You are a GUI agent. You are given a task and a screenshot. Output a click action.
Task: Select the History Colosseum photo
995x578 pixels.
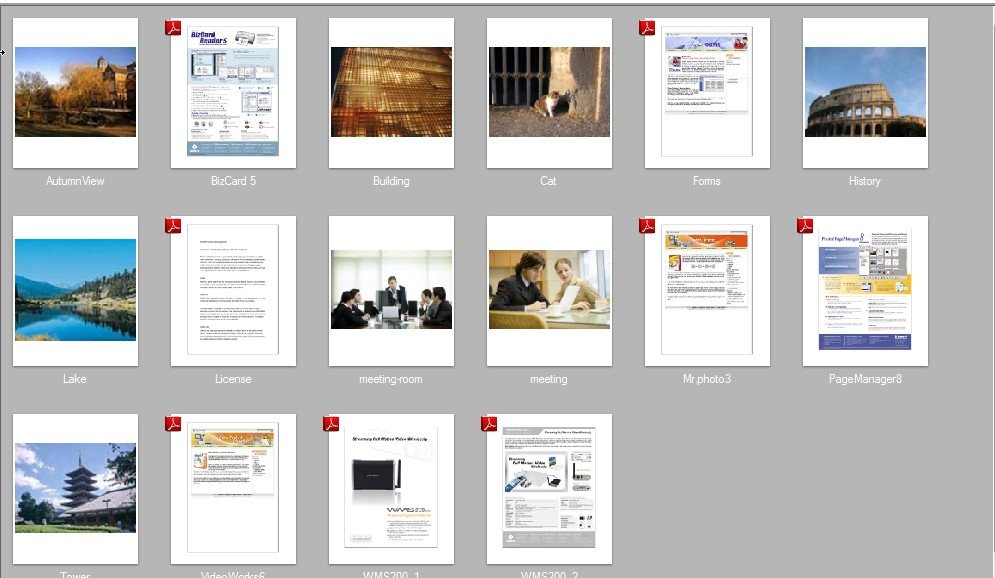tap(865, 92)
